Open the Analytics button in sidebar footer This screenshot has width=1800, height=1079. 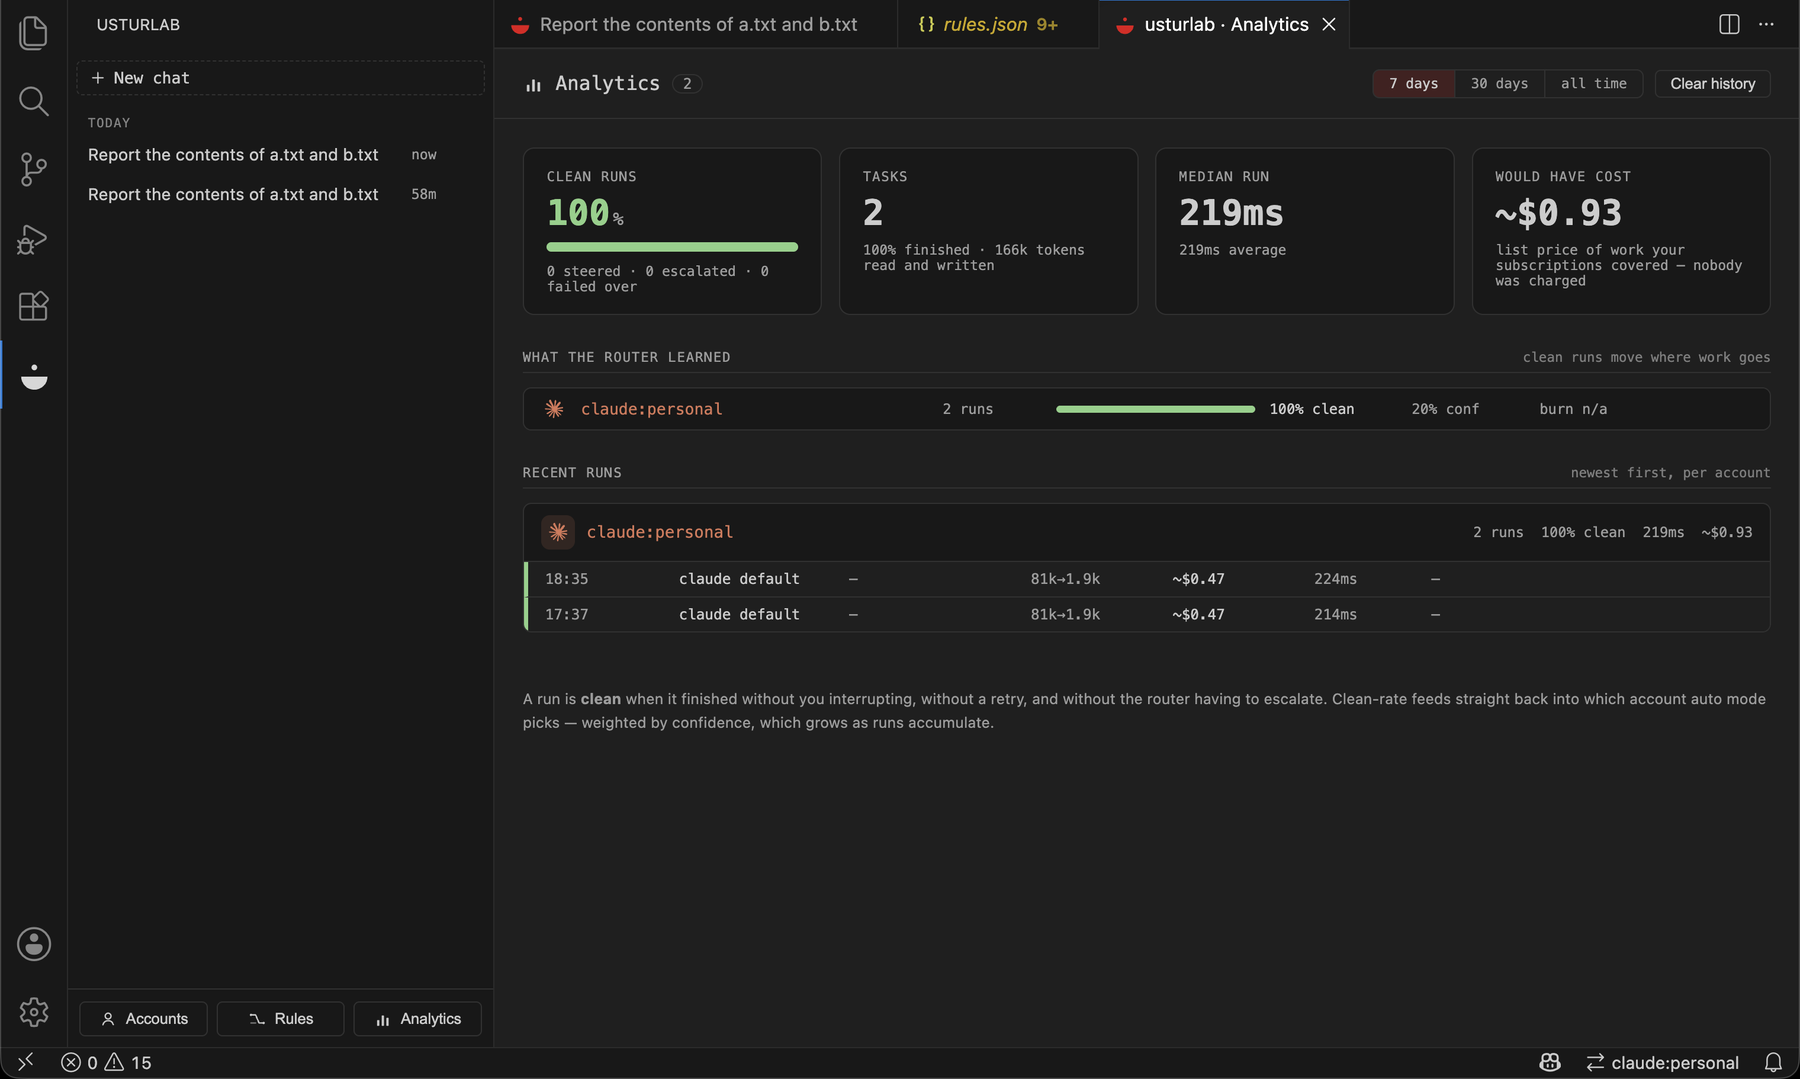[417, 1019]
